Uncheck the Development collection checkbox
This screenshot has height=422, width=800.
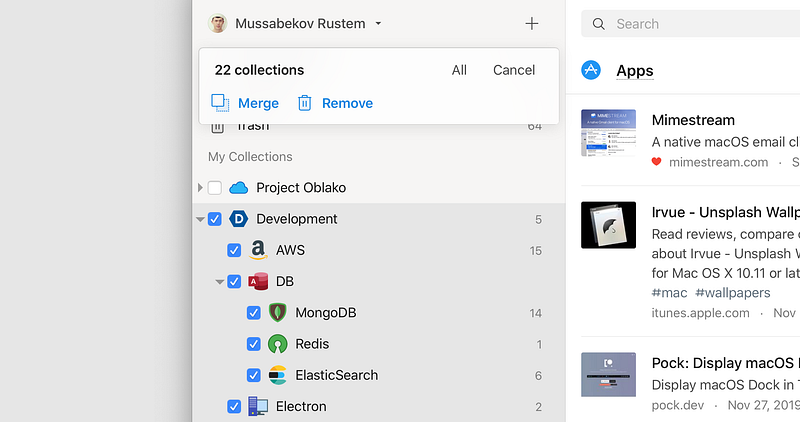click(x=215, y=219)
